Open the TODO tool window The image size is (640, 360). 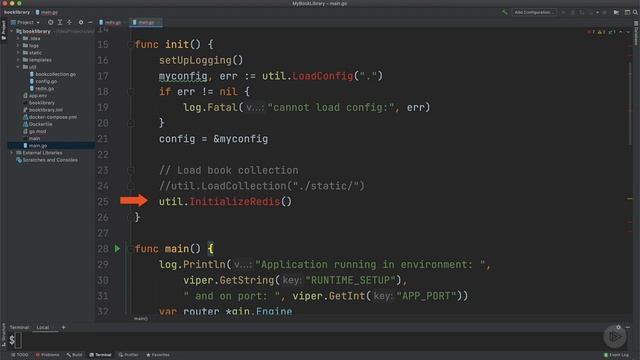coord(20,355)
